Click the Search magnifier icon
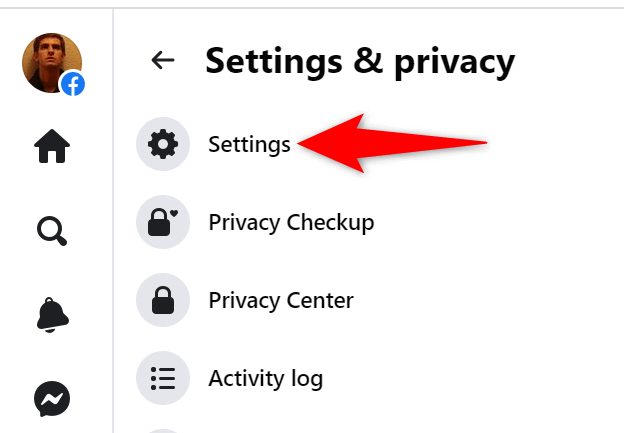This screenshot has width=624, height=433. point(52,232)
